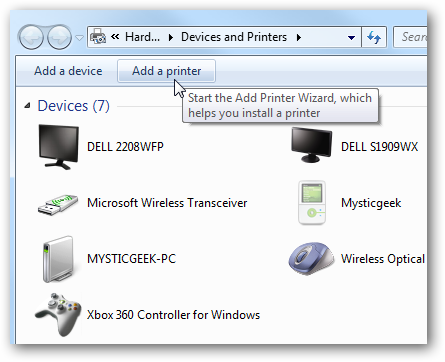Image resolution: width=445 pixels, height=362 pixels.
Task: Select the Hard... breadcrumb segment
Action: click(x=142, y=37)
